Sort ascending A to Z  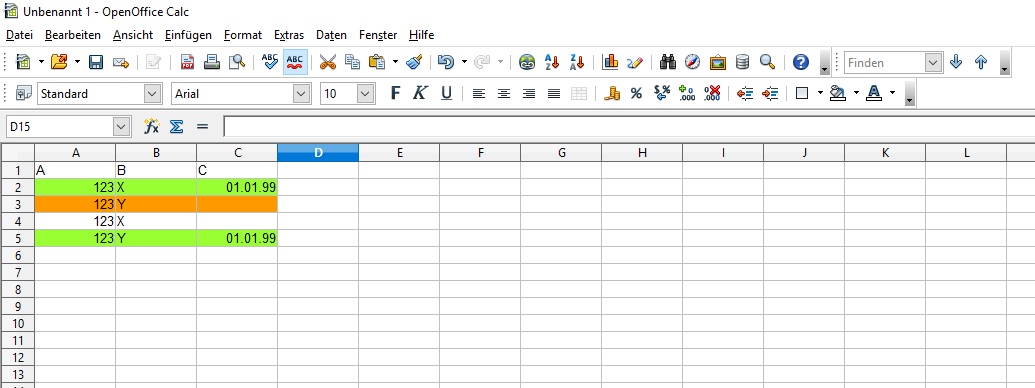point(552,62)
